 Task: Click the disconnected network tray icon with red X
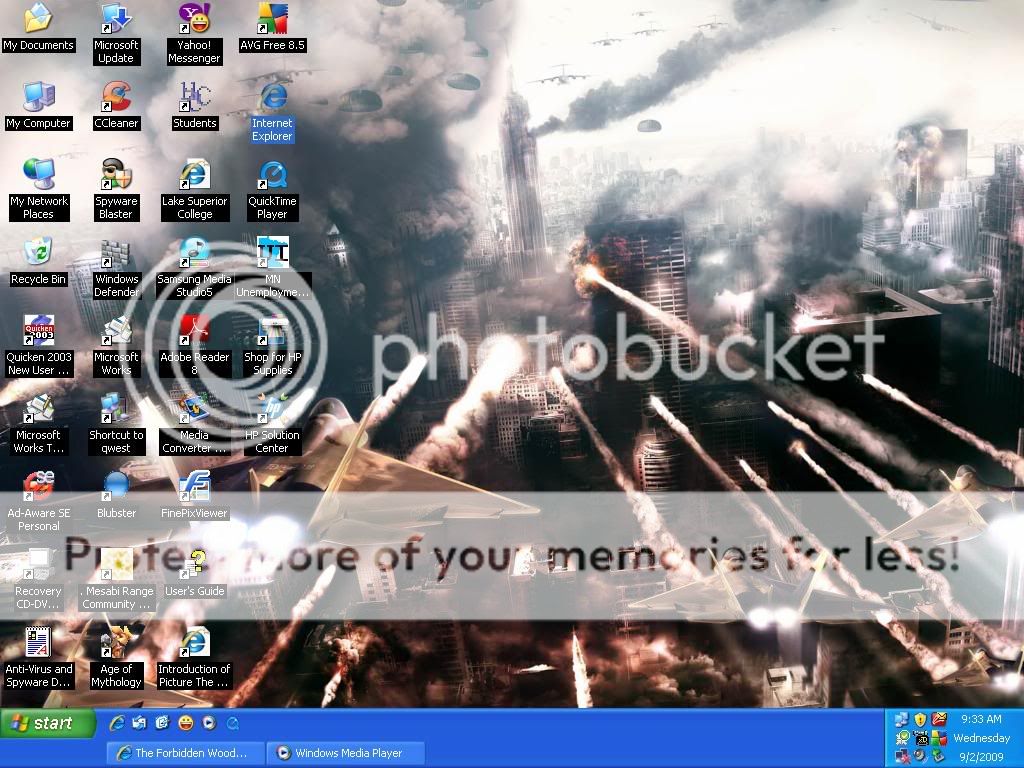(902, 756)
